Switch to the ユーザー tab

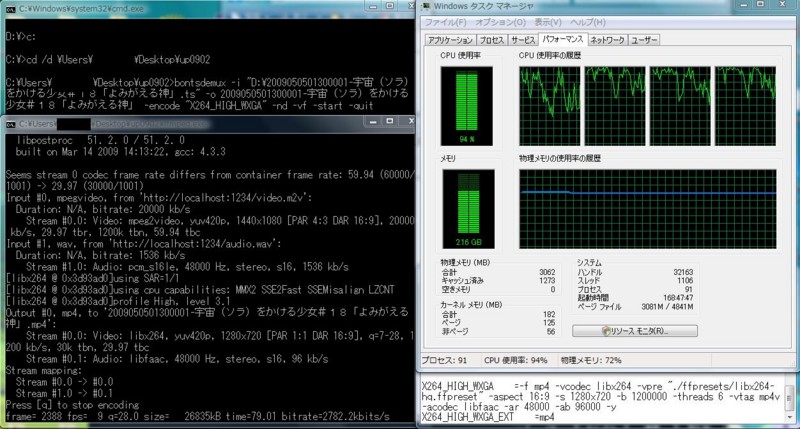(644, 40)
